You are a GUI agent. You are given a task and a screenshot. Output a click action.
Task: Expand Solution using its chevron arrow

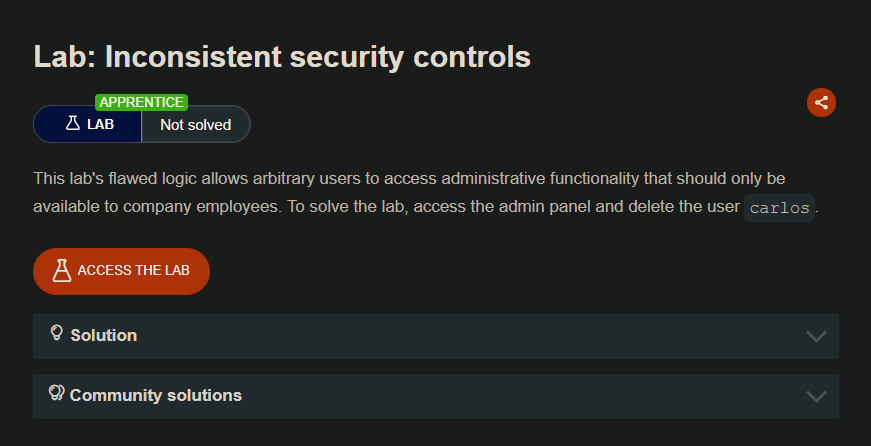click(816, 336)
